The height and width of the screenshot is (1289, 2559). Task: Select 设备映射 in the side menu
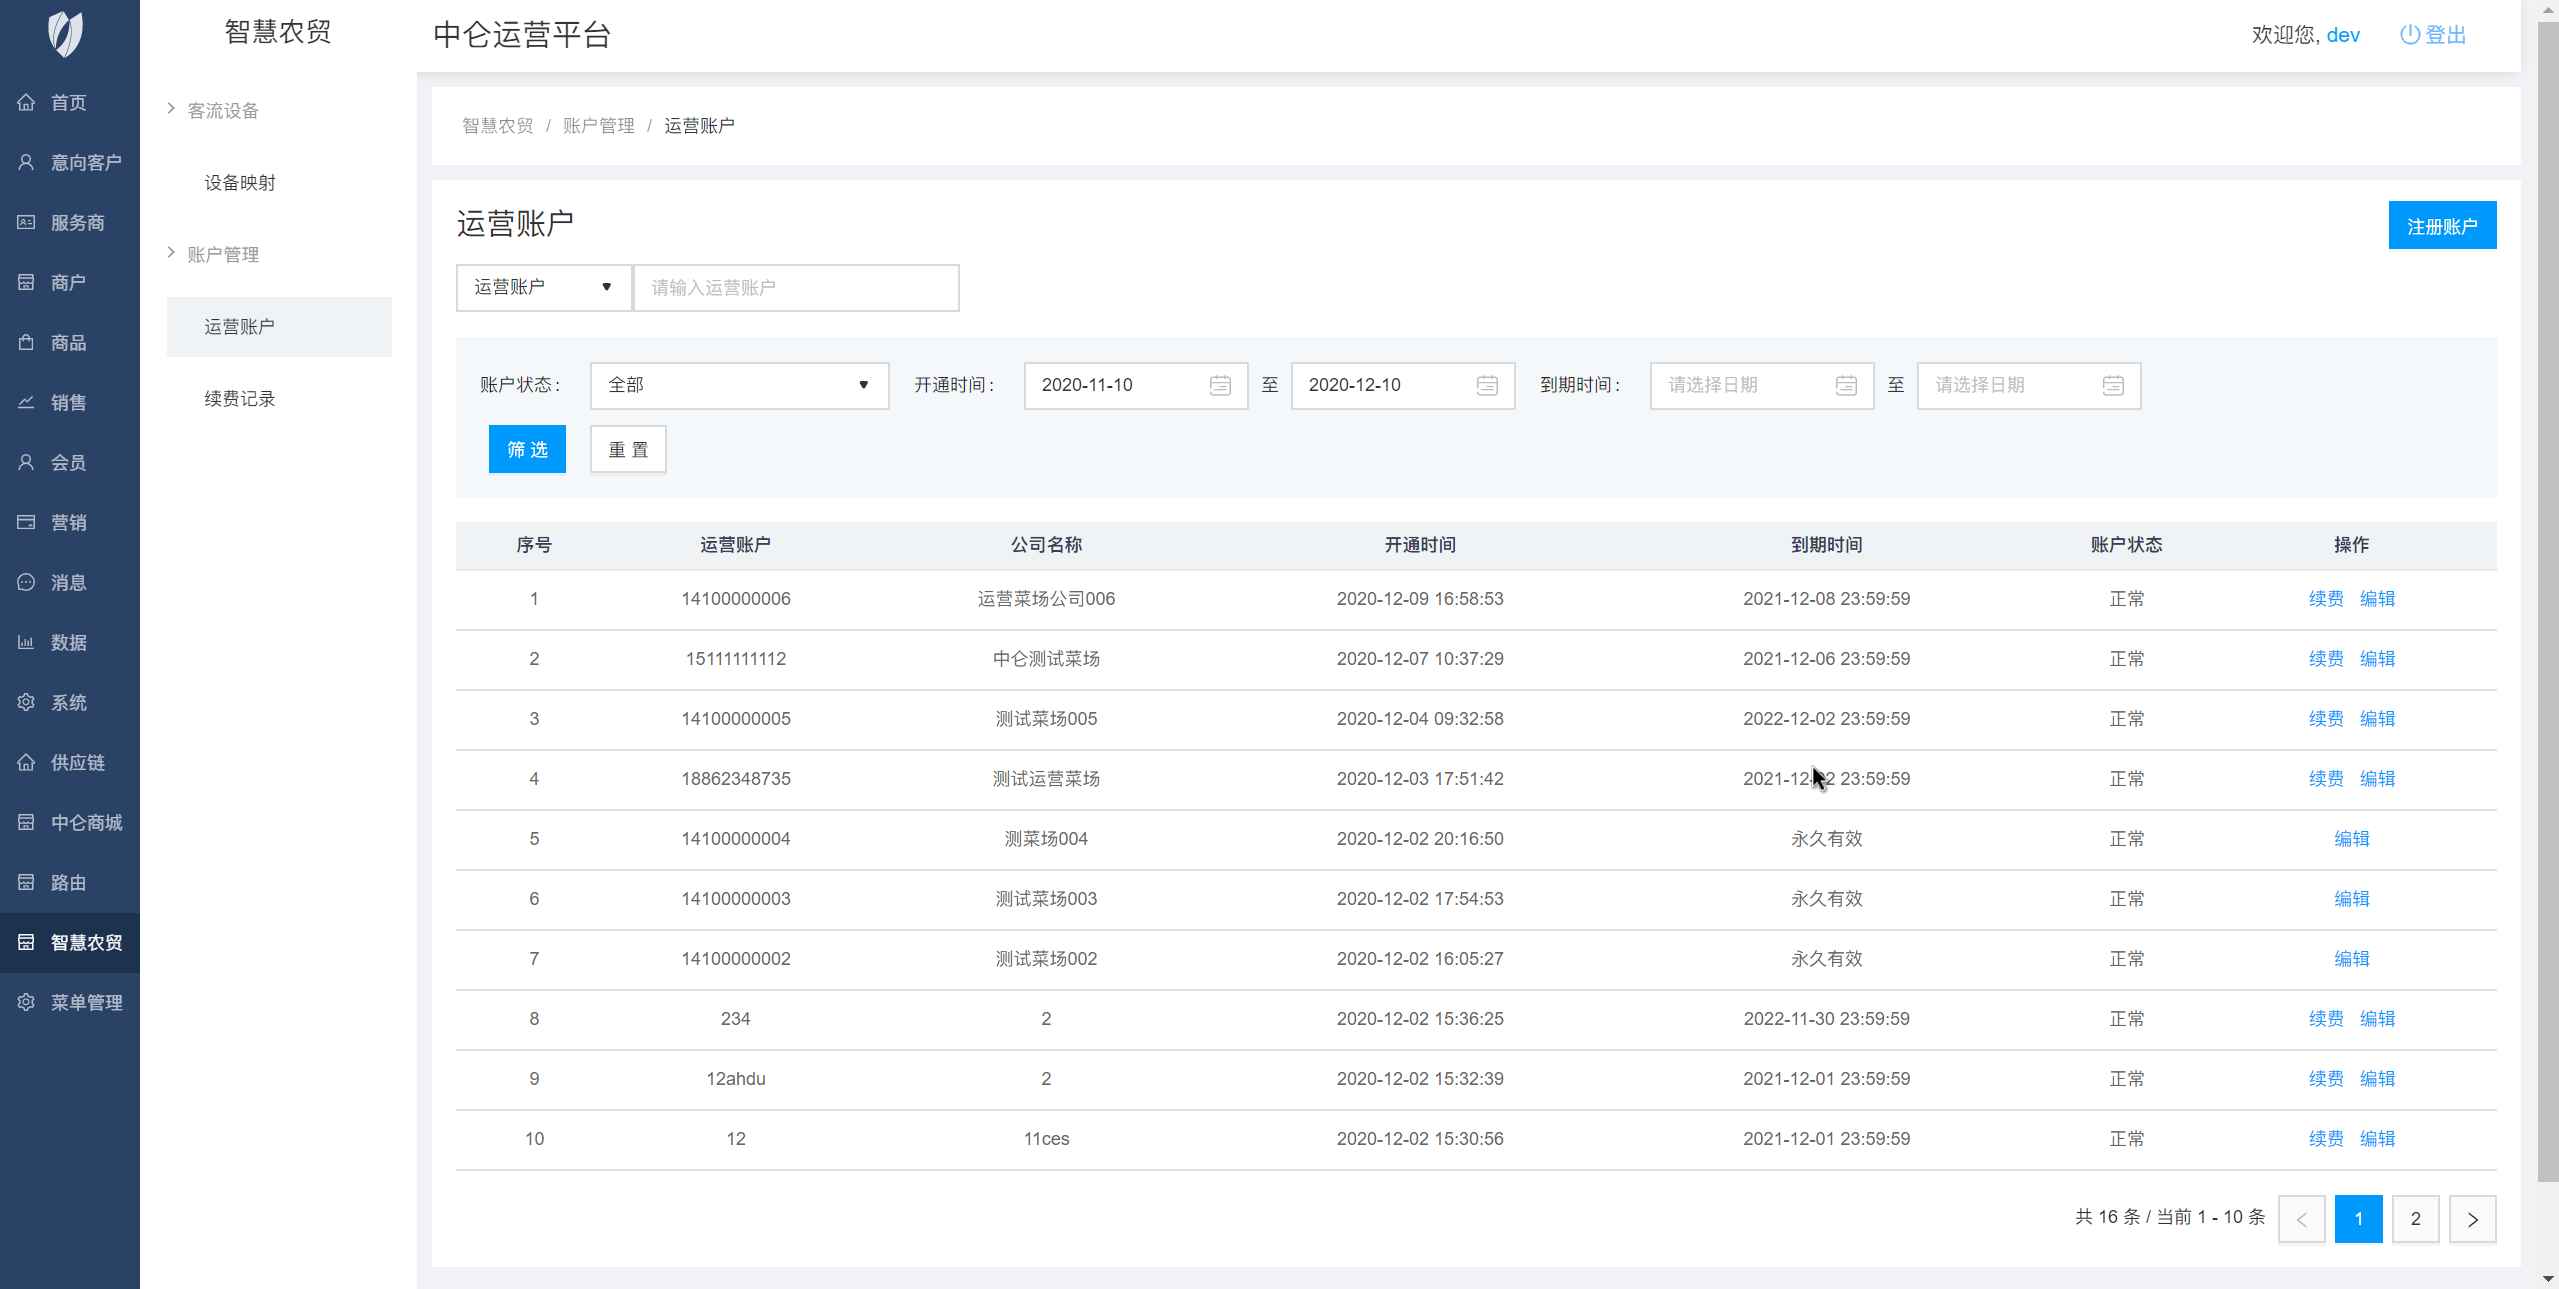pos(240,183)
